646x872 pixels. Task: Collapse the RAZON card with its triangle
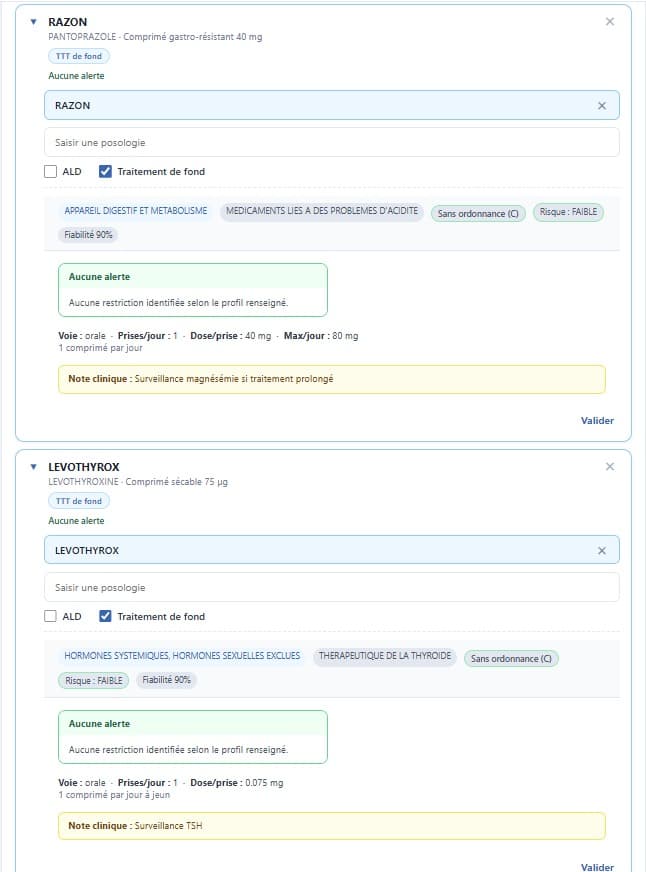(x=33, y=22)
